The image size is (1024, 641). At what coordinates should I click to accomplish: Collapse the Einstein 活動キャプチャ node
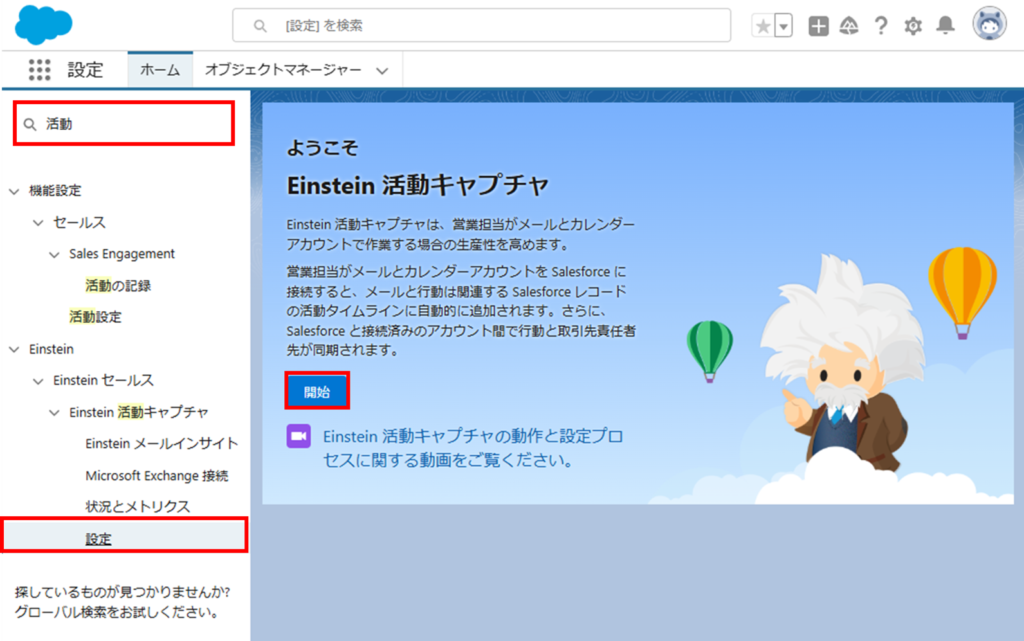pyautogui.click(x=54, y=413)
